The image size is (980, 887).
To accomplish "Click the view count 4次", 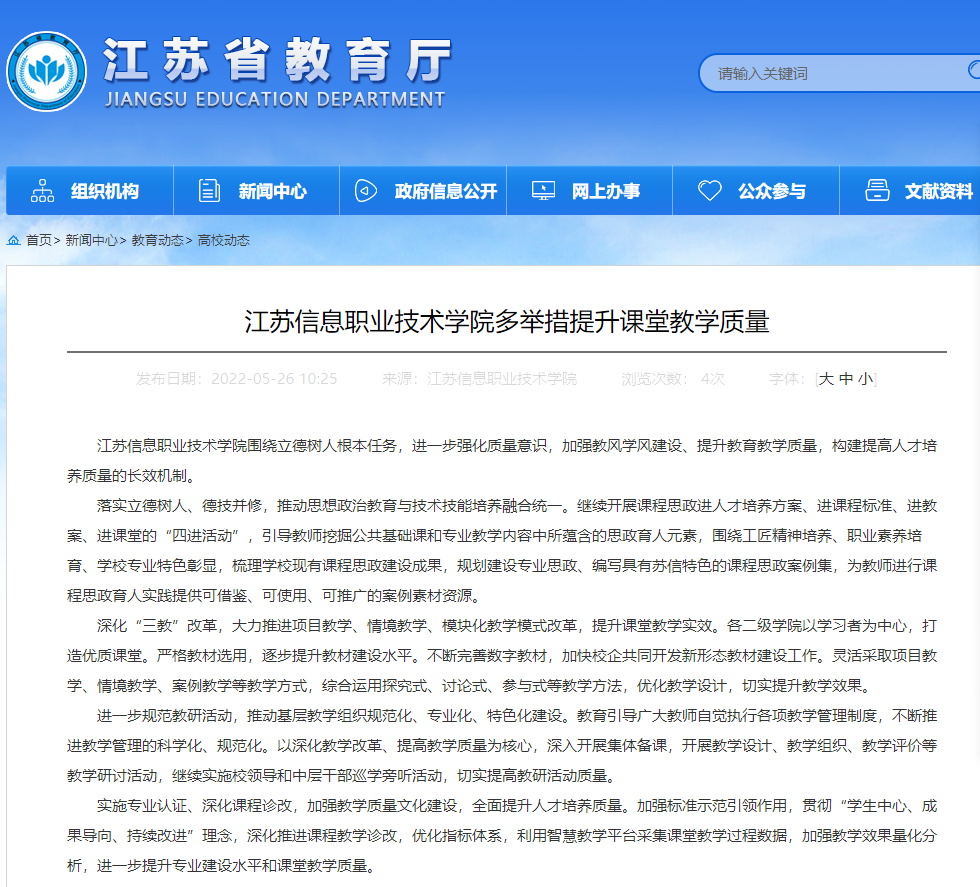I will tap(712, 379).
